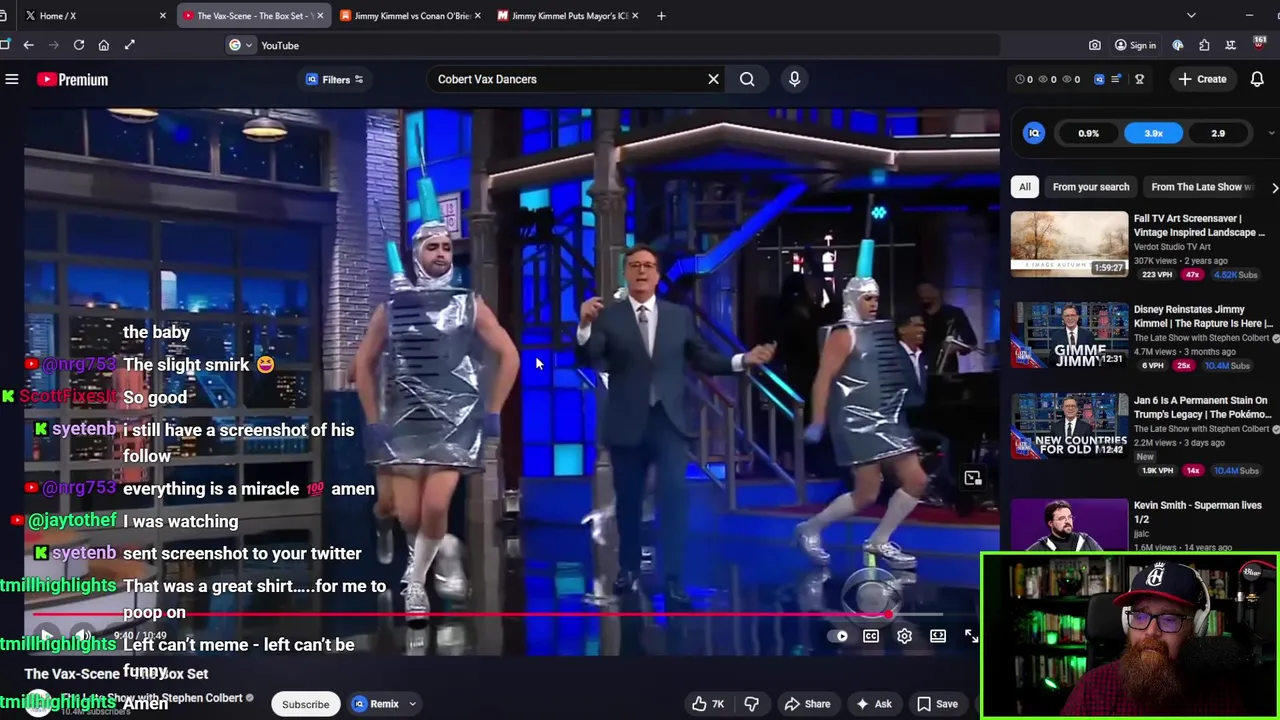Save the video to a playlist
The height and width of the screenshot is (720, 1280).
point(938,704)
